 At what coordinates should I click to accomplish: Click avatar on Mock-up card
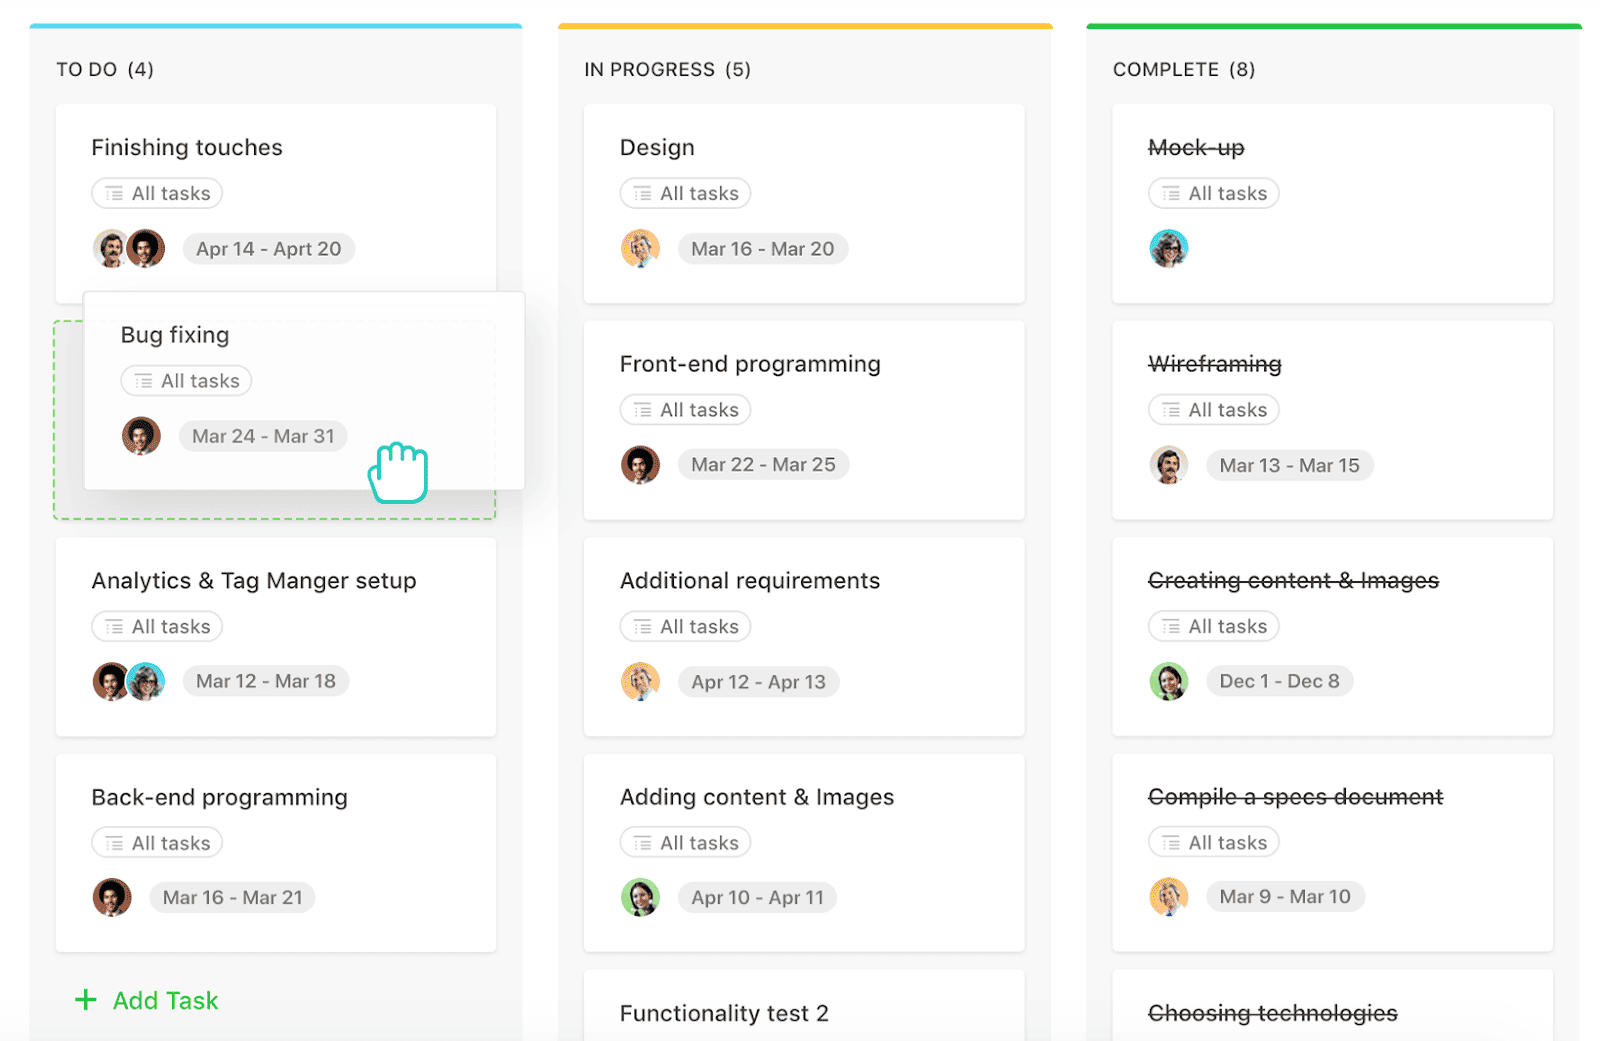pos(1168,249)
